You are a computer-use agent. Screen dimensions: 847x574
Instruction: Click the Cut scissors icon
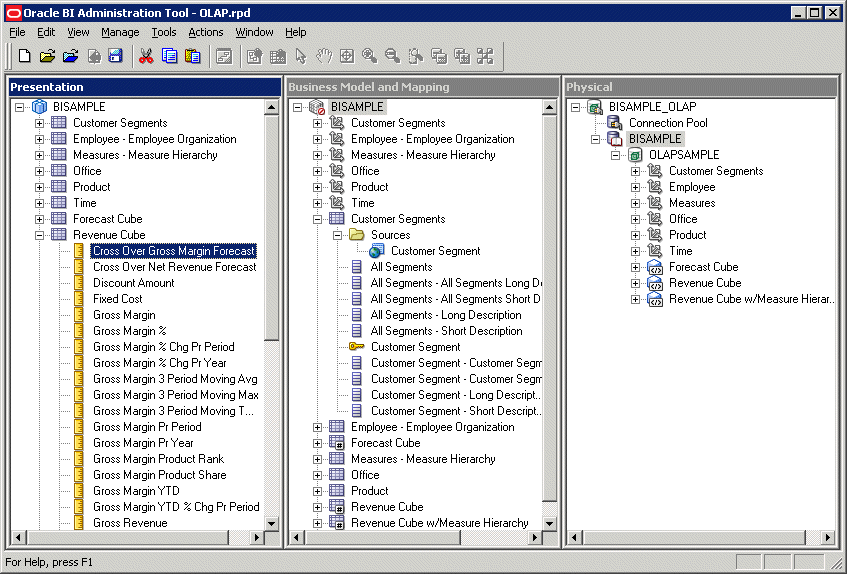[146, 56]
